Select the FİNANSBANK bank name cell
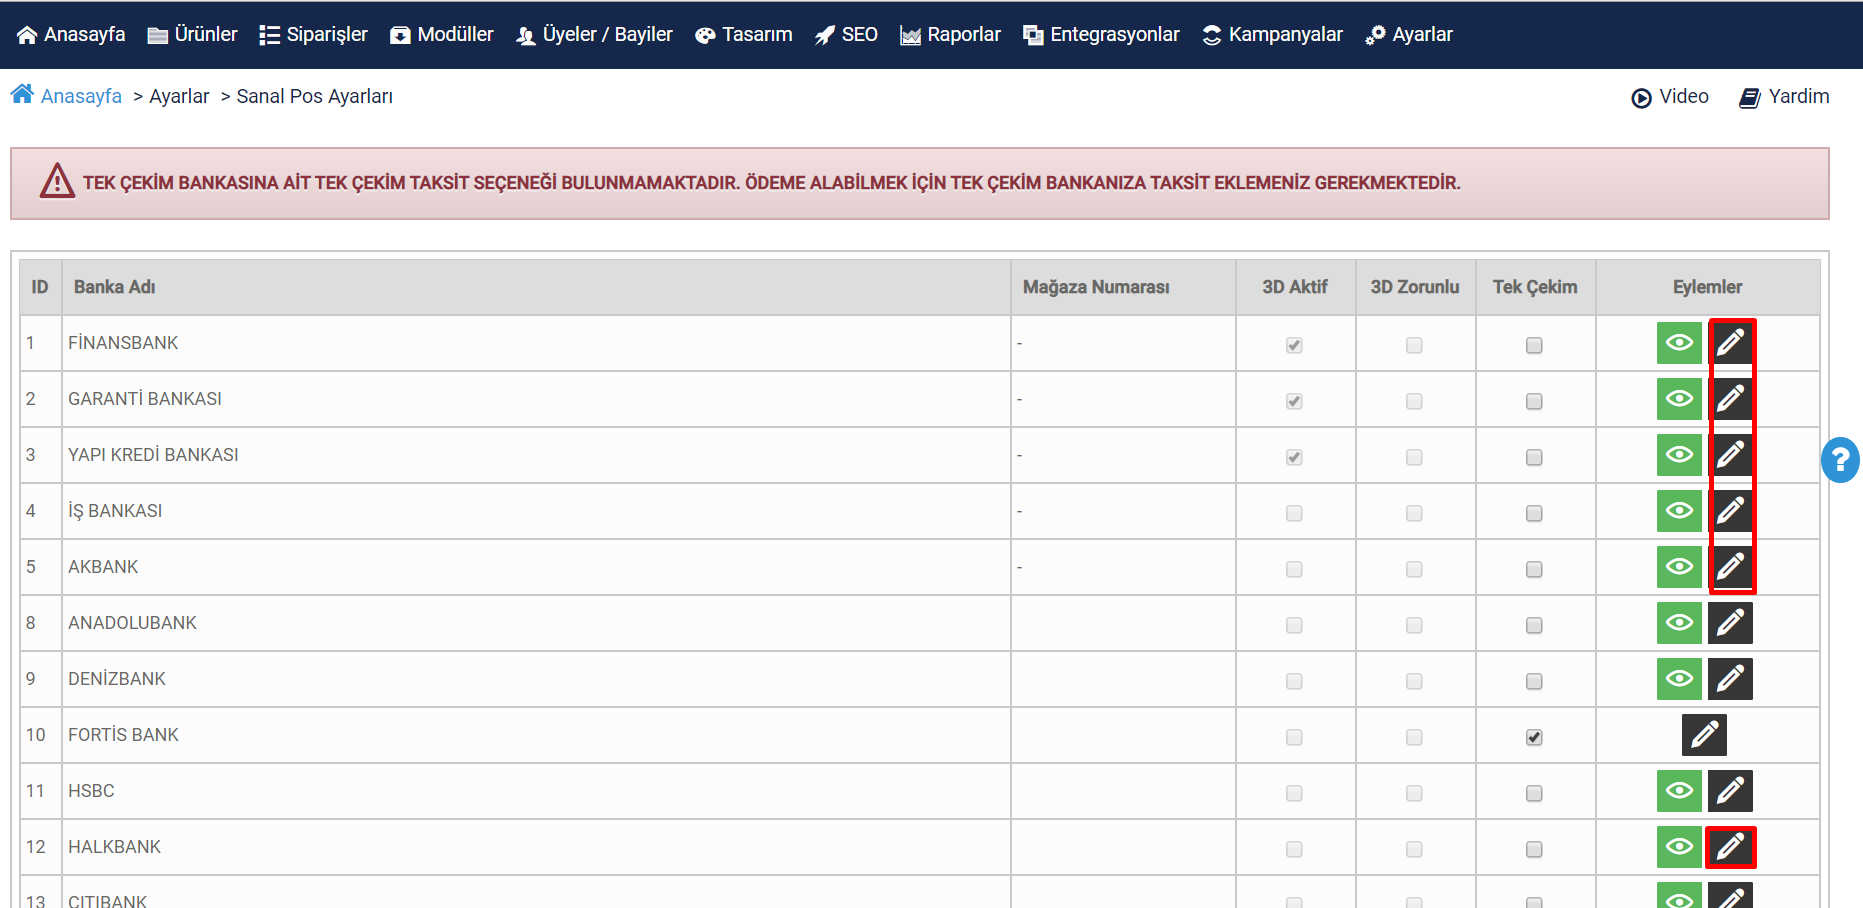 536,343
